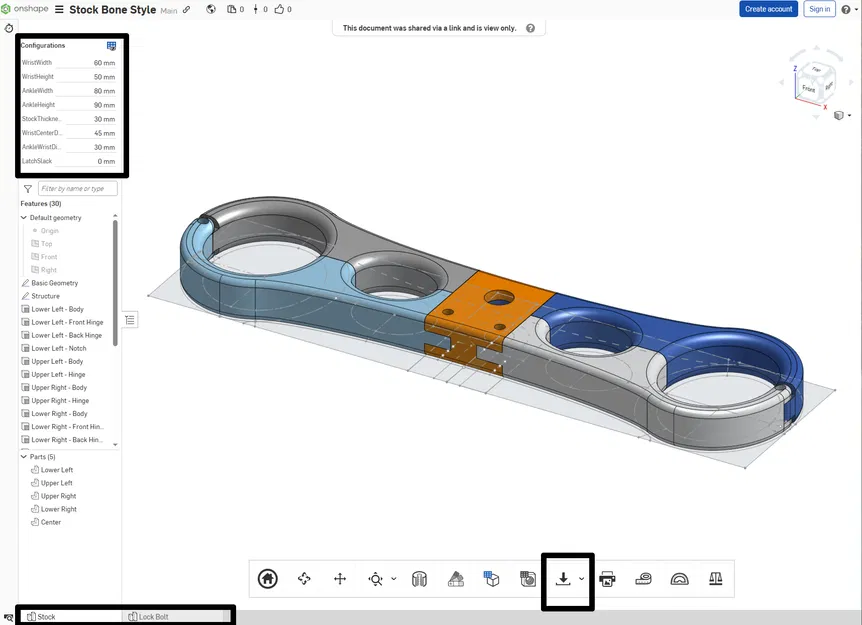Click the appearance swatches icon
Screen dimensions: 862x625
[456, 579]
